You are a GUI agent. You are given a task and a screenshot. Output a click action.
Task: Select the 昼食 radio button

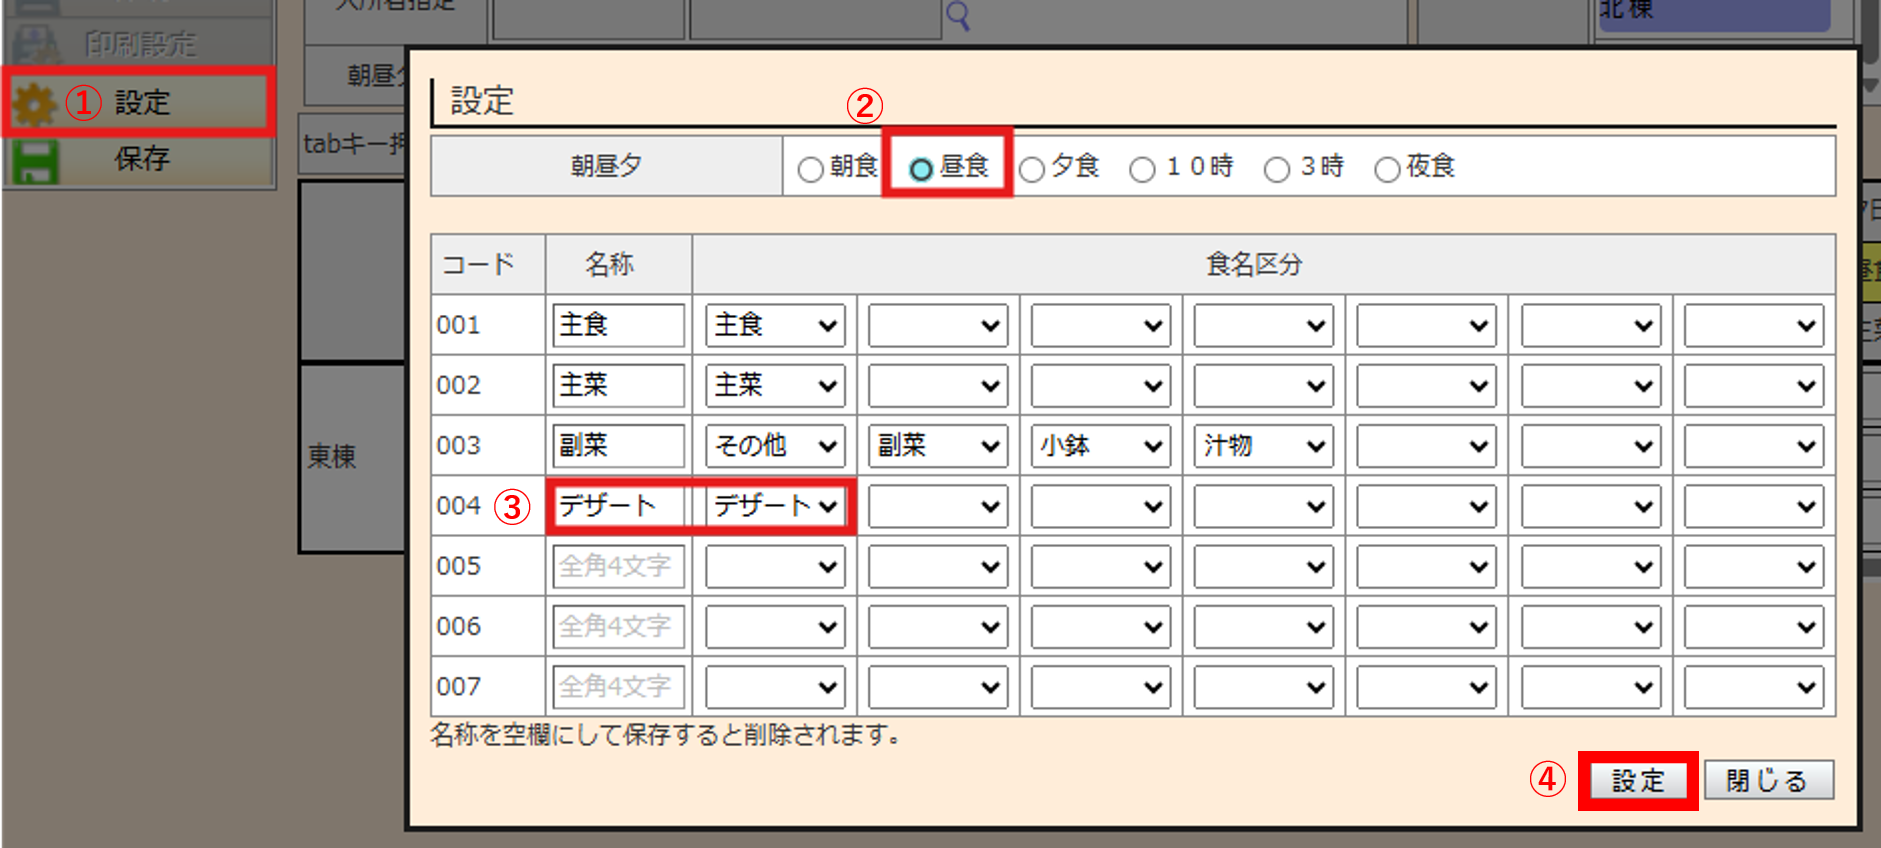tap(921, 169)
